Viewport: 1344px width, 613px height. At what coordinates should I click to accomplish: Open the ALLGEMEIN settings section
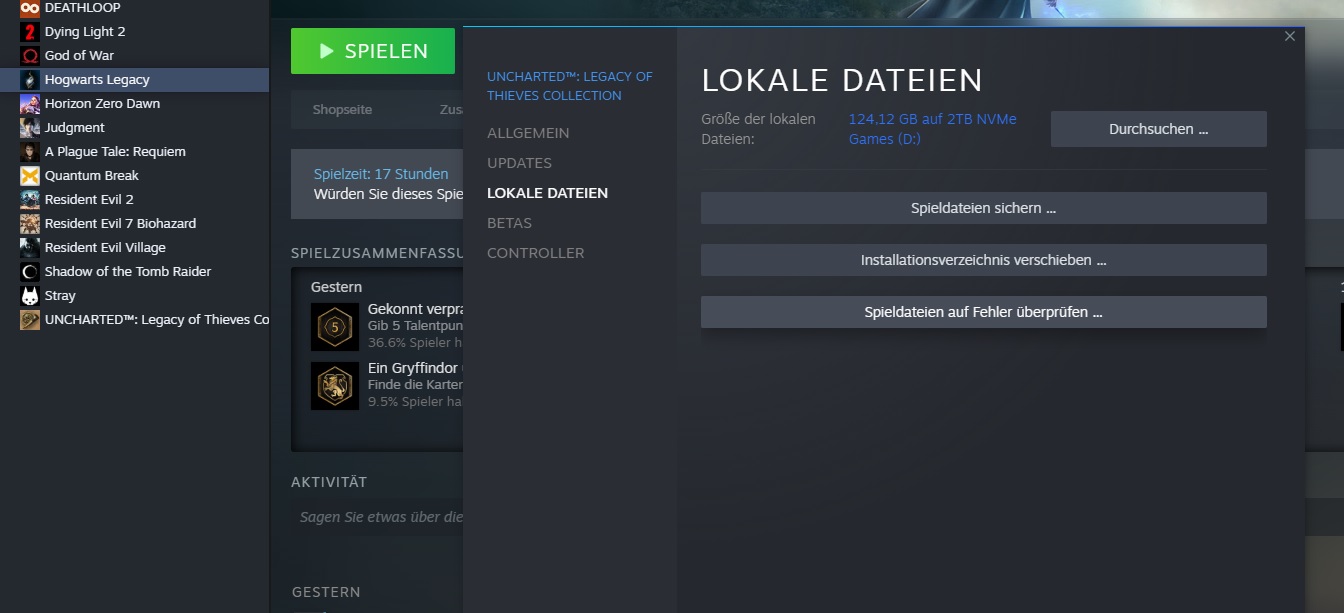click(x=528, y=133)
